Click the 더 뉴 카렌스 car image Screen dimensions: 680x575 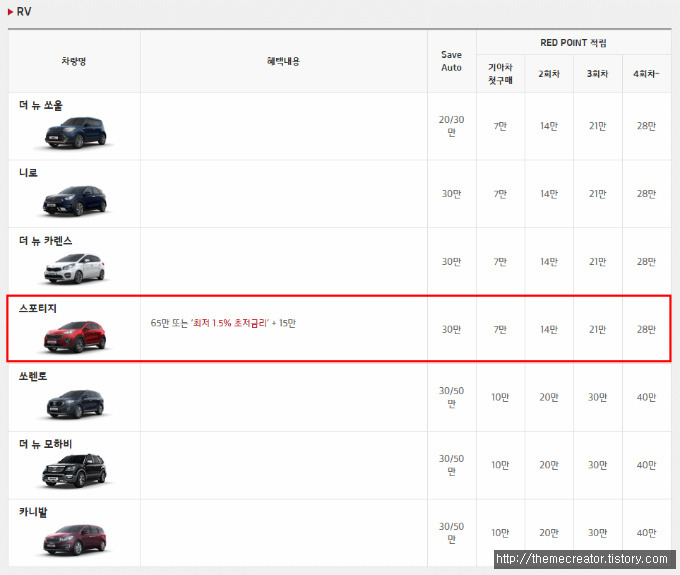(75, 268)
